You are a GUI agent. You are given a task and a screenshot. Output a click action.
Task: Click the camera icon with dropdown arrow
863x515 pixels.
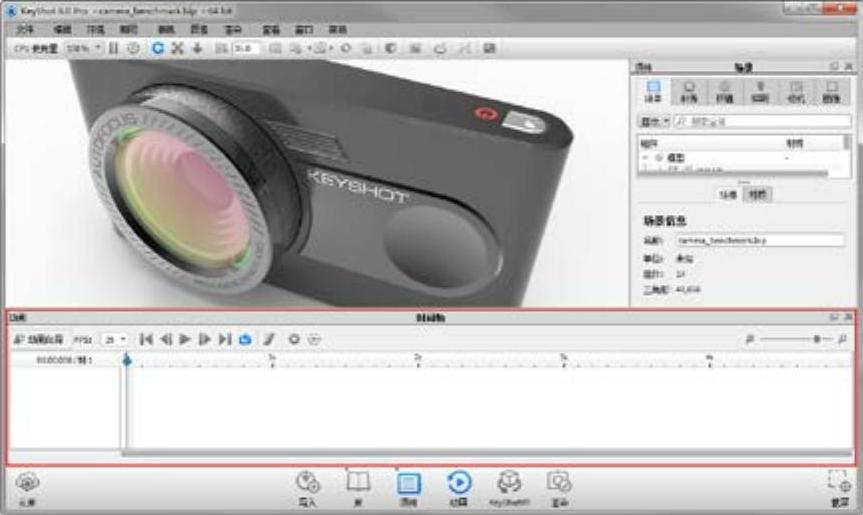[321, 48]
